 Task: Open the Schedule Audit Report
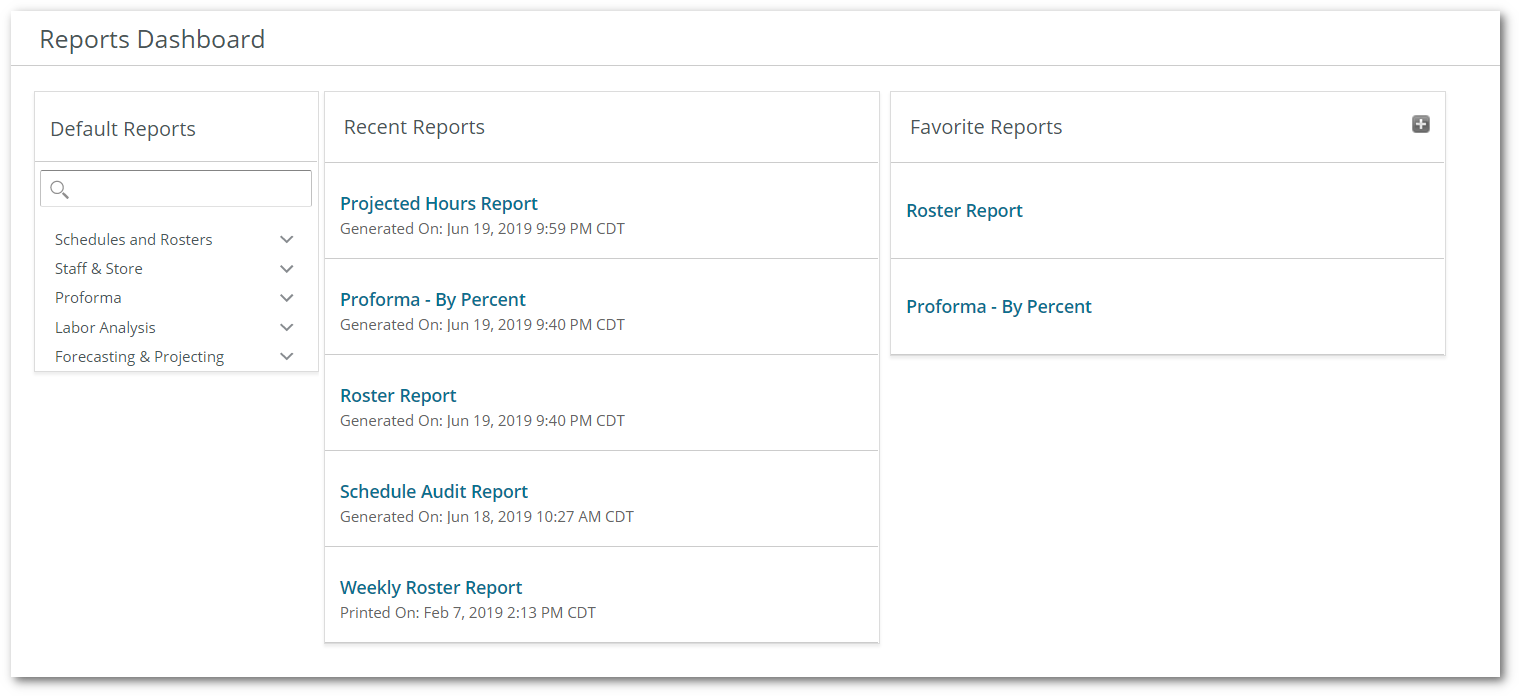(x=434, y=491)
